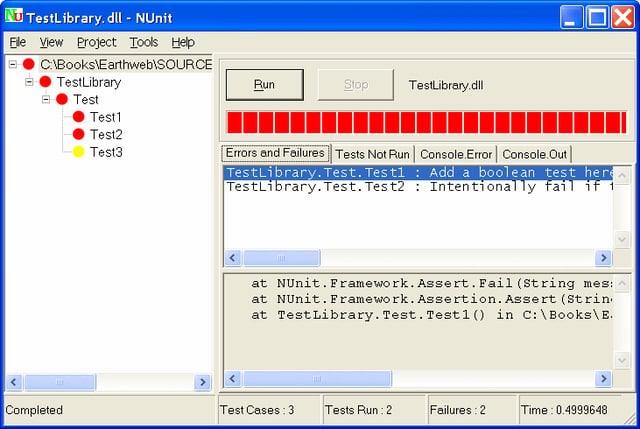This screenshot has width=640, height=429.
Task: Minimize the NUnit window
Action: click(571, 17)
